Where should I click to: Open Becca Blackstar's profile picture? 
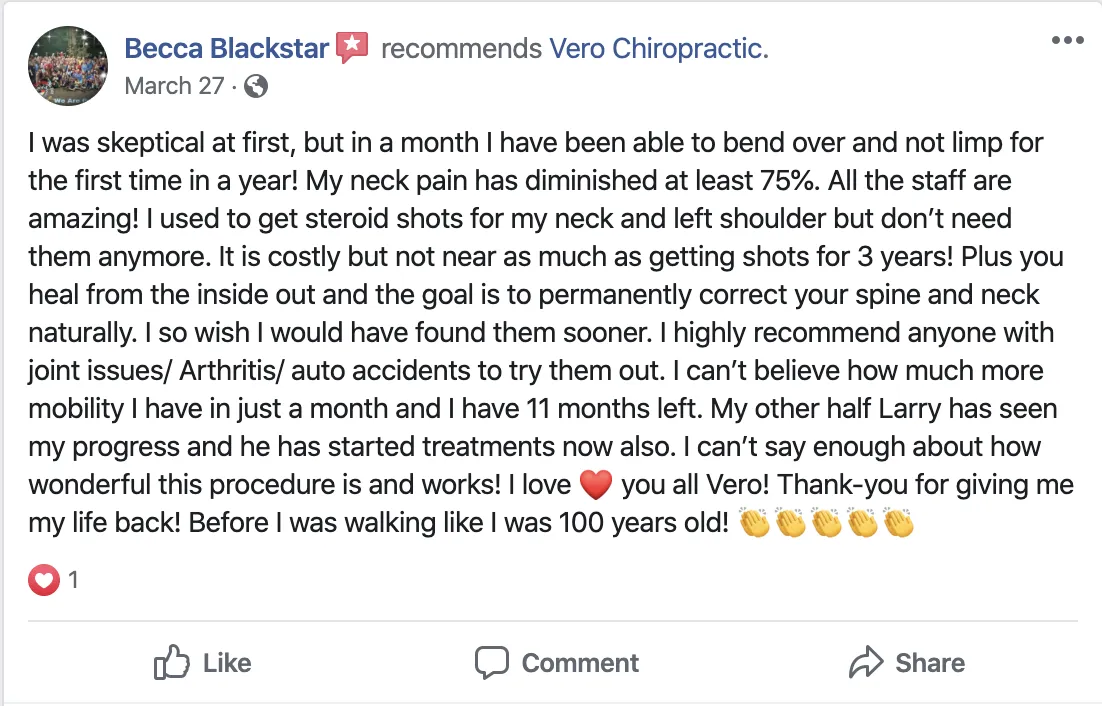coord(68,65)
